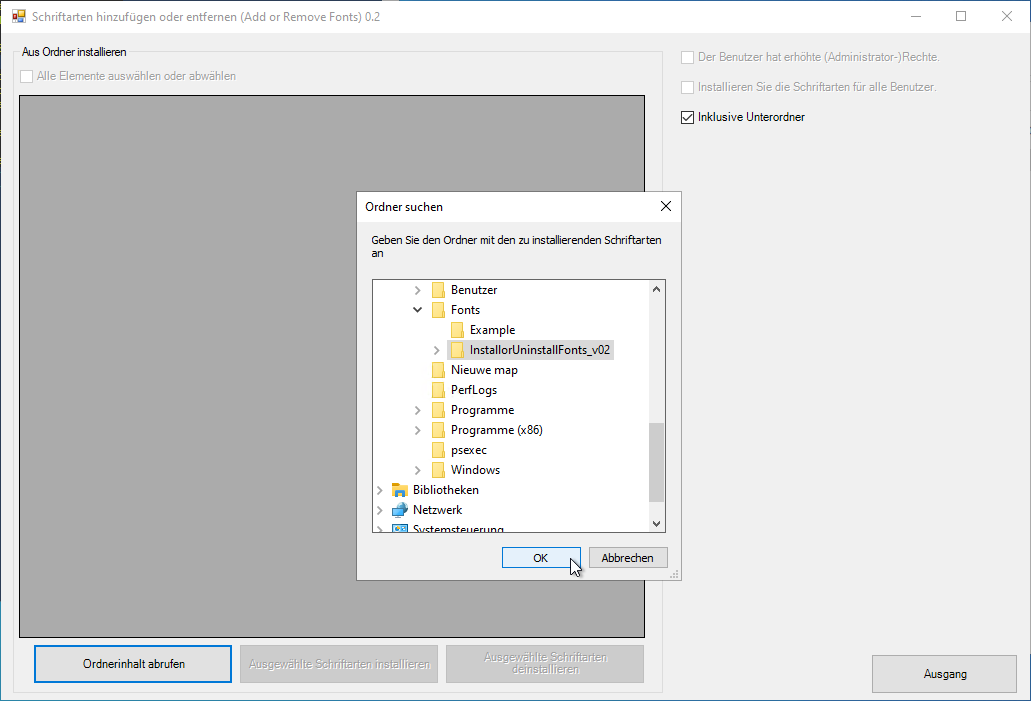Image resolution: width=1031 pixels, height=701 pixels.
Task: Toggle the Inklusive Unterordner checkbox
Action: coord(687,117)
